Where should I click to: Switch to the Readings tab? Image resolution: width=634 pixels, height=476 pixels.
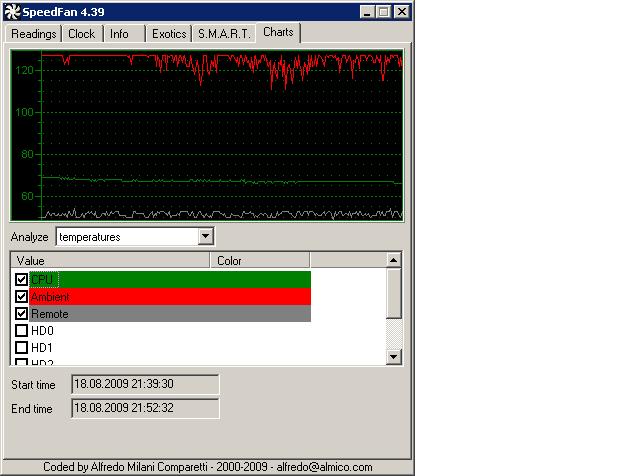pos(34,34)
